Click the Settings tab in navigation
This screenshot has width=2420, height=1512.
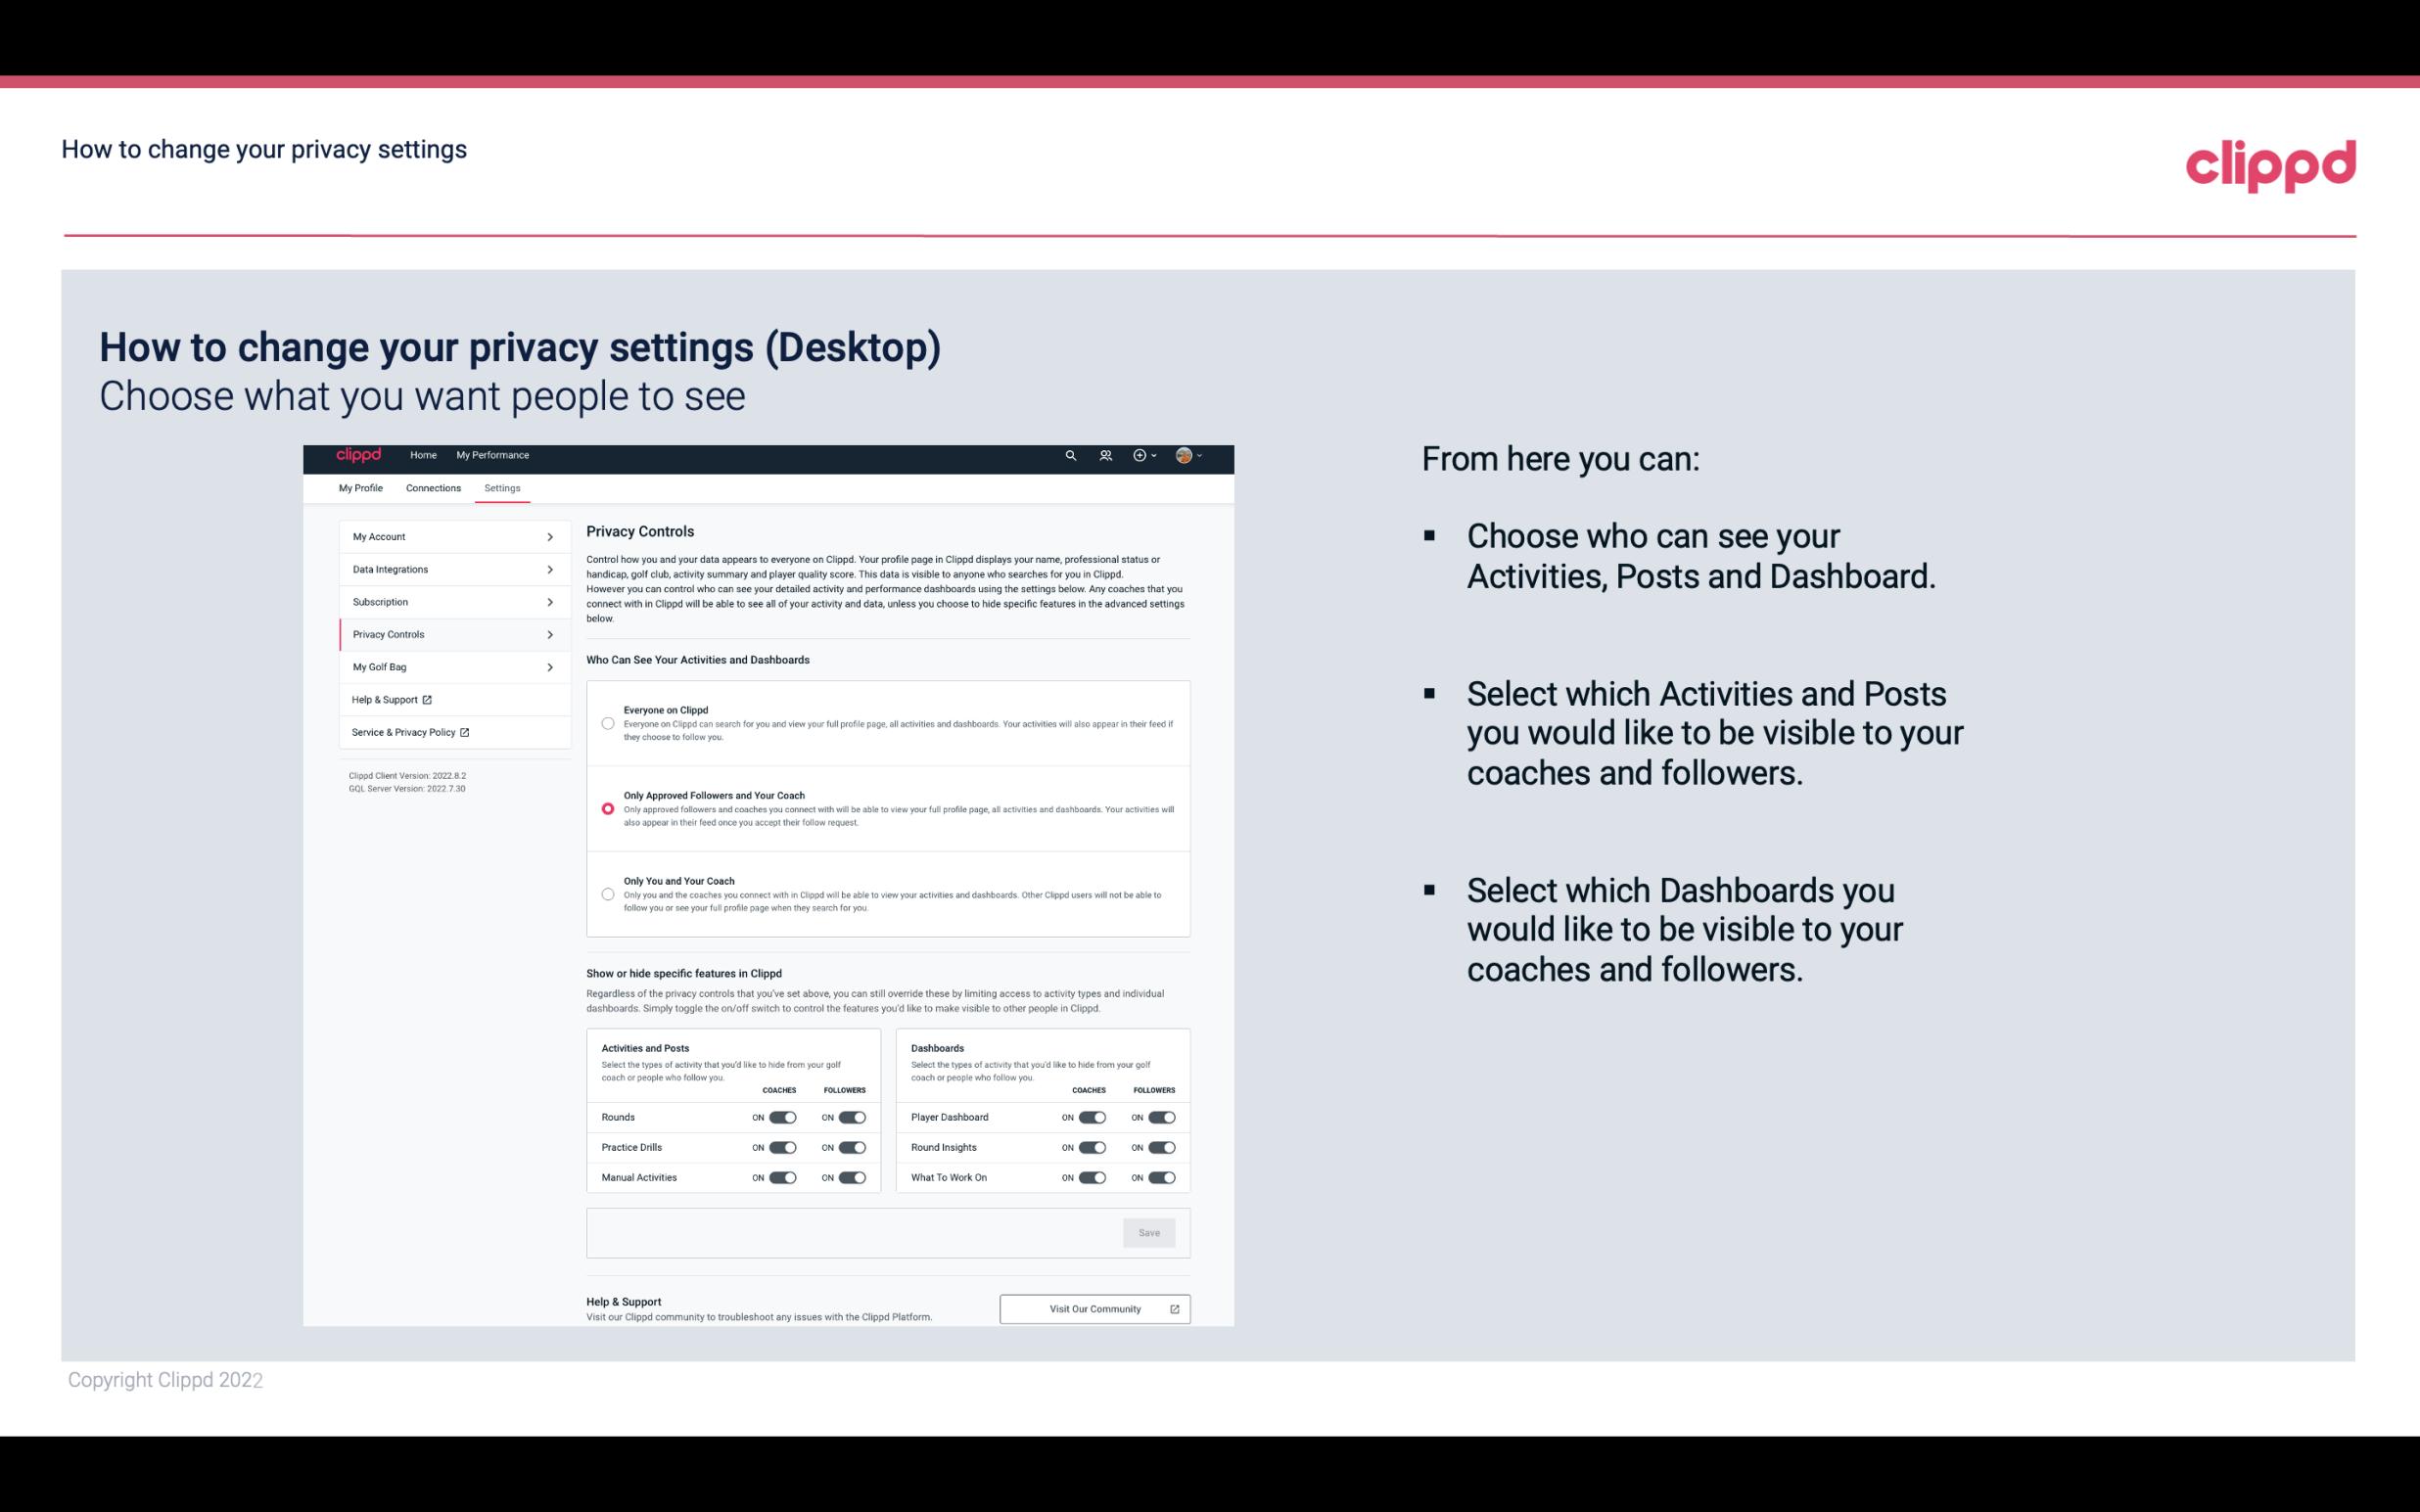tap(503, 487)
